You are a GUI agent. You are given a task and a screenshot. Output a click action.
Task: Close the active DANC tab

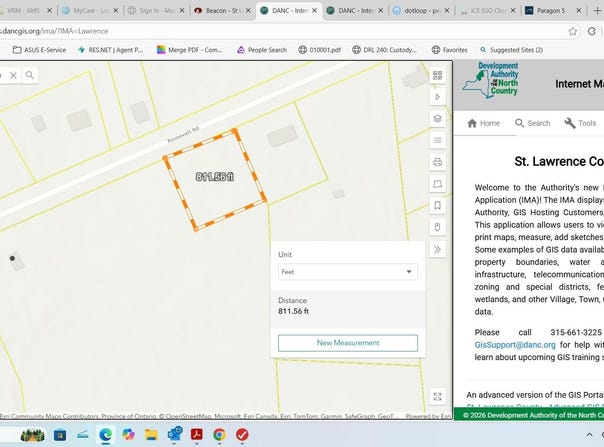314,11
